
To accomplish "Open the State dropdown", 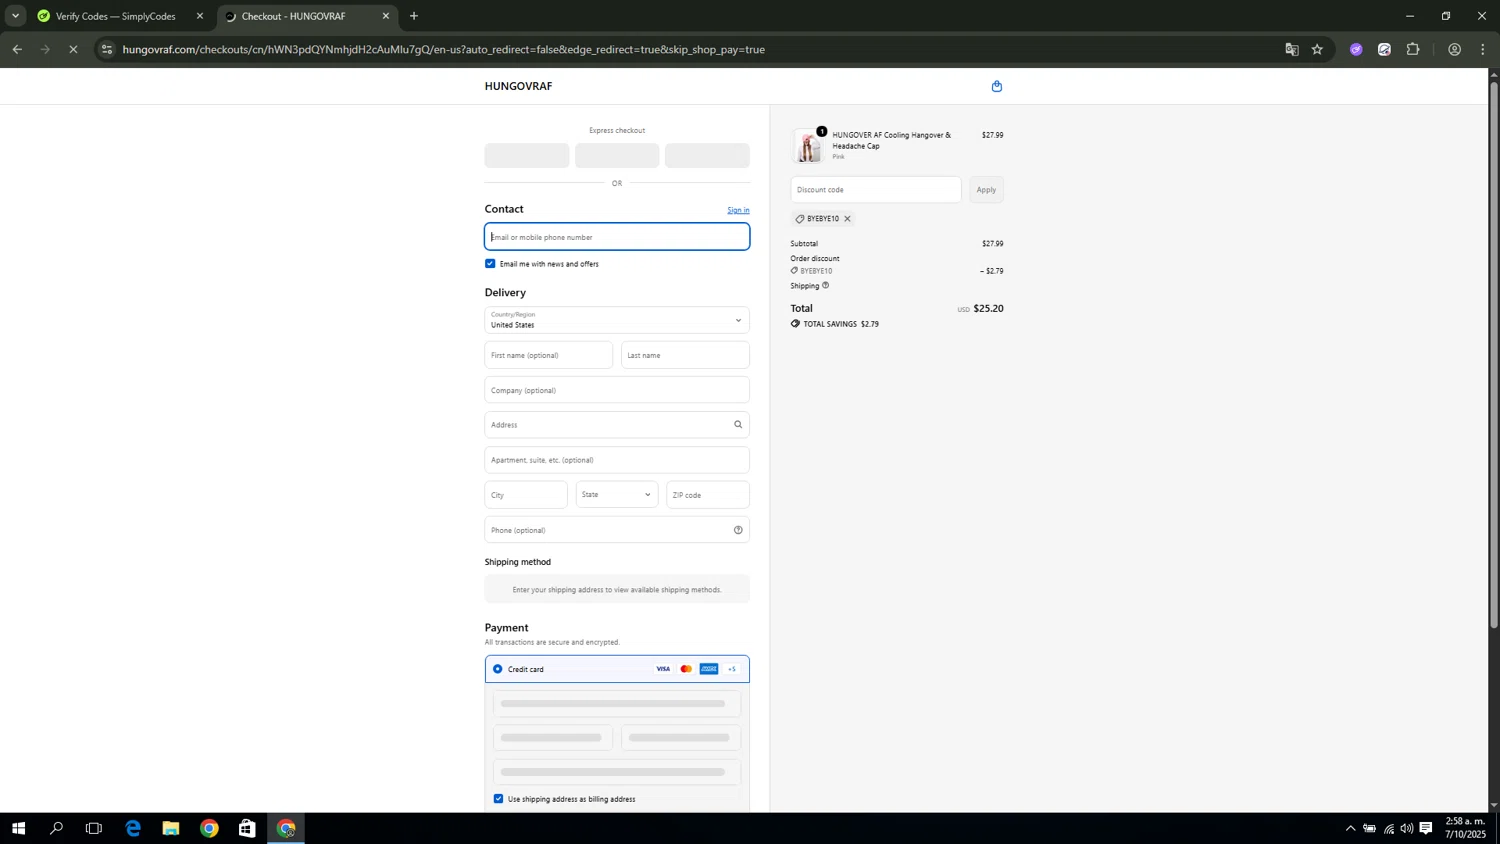I will [x=616, y=495].
